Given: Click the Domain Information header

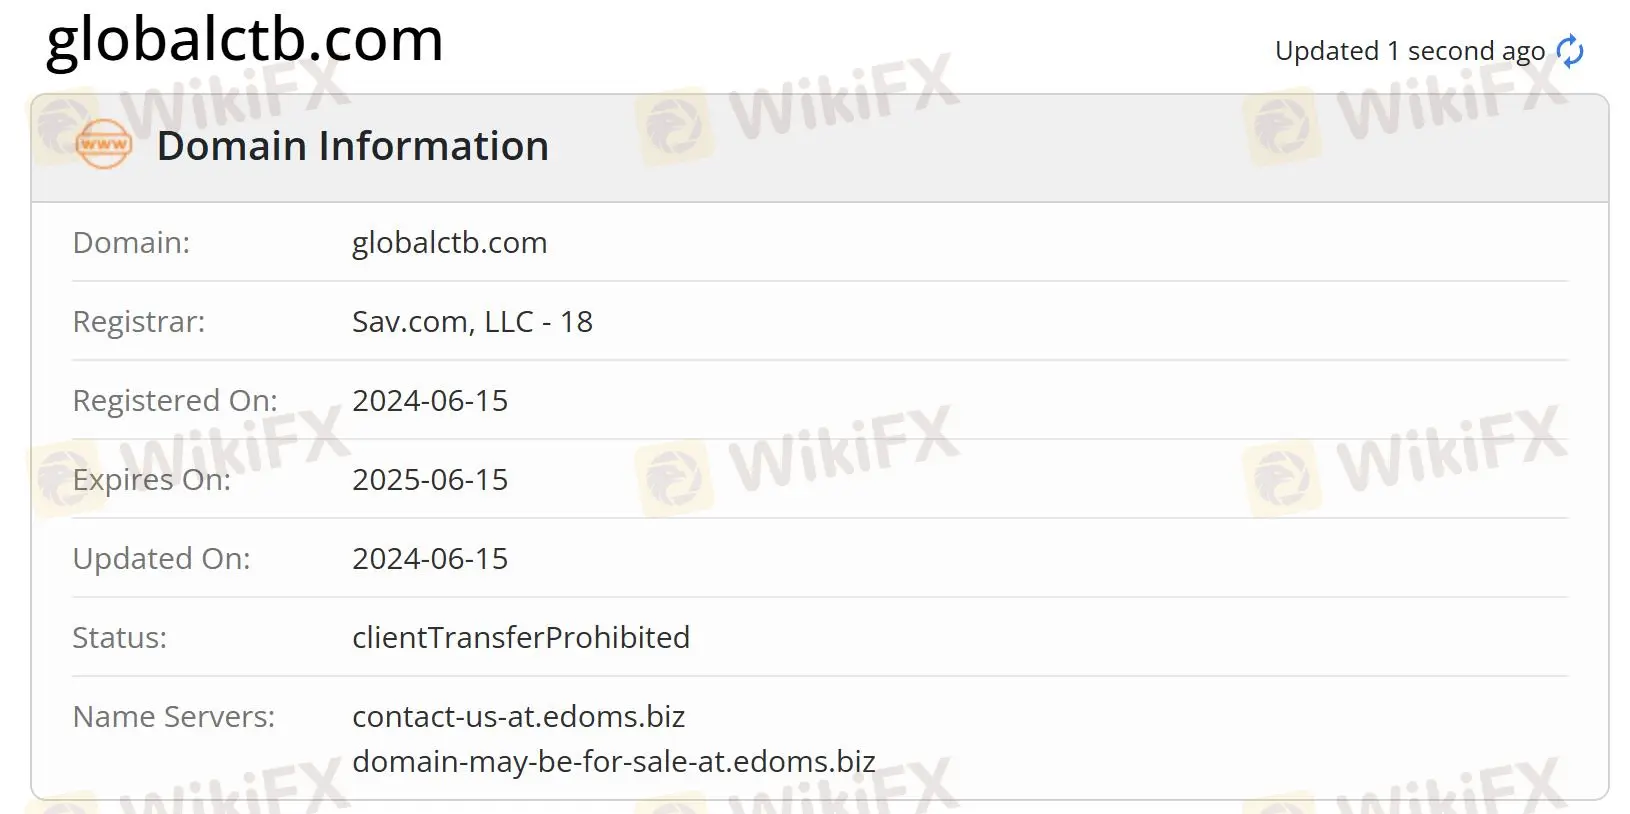Looking at the screenshot, I should (352, 146).
